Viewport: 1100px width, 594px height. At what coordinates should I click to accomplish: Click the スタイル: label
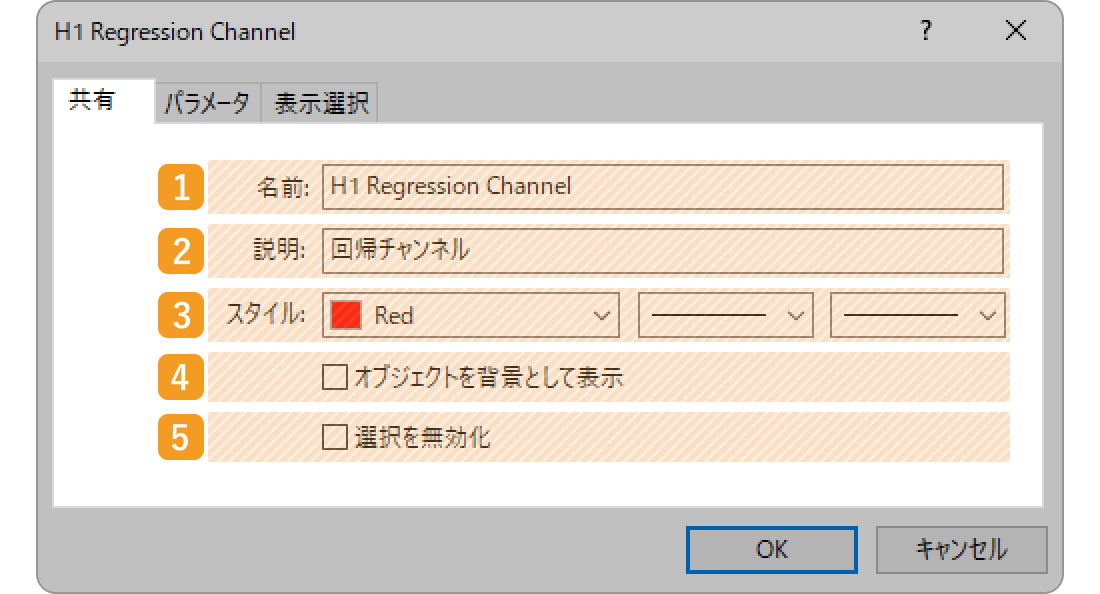coord(267,314)
